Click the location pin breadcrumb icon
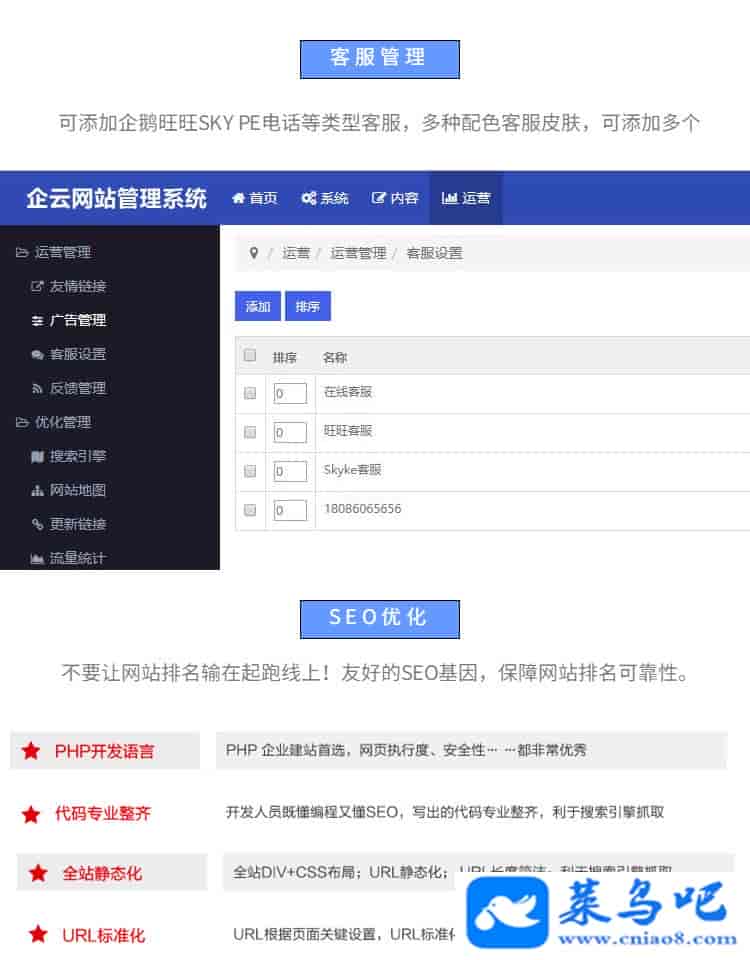 (x=254, y=253)
